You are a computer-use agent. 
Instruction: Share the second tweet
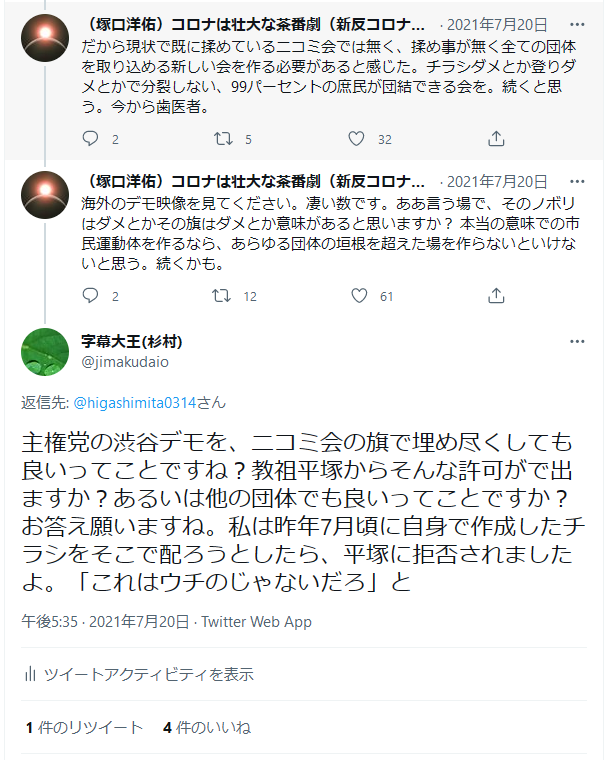(x=496, y=295)
